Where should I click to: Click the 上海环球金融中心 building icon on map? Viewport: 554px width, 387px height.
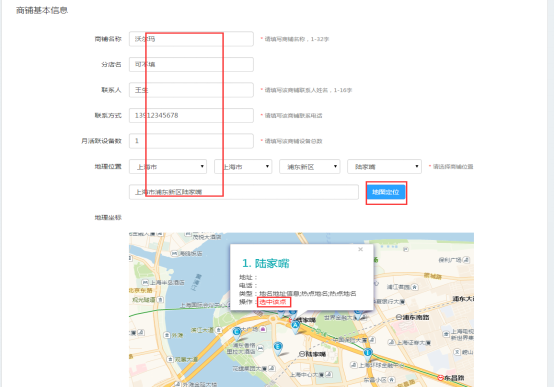pyautogui.click(x=353, y=365)
